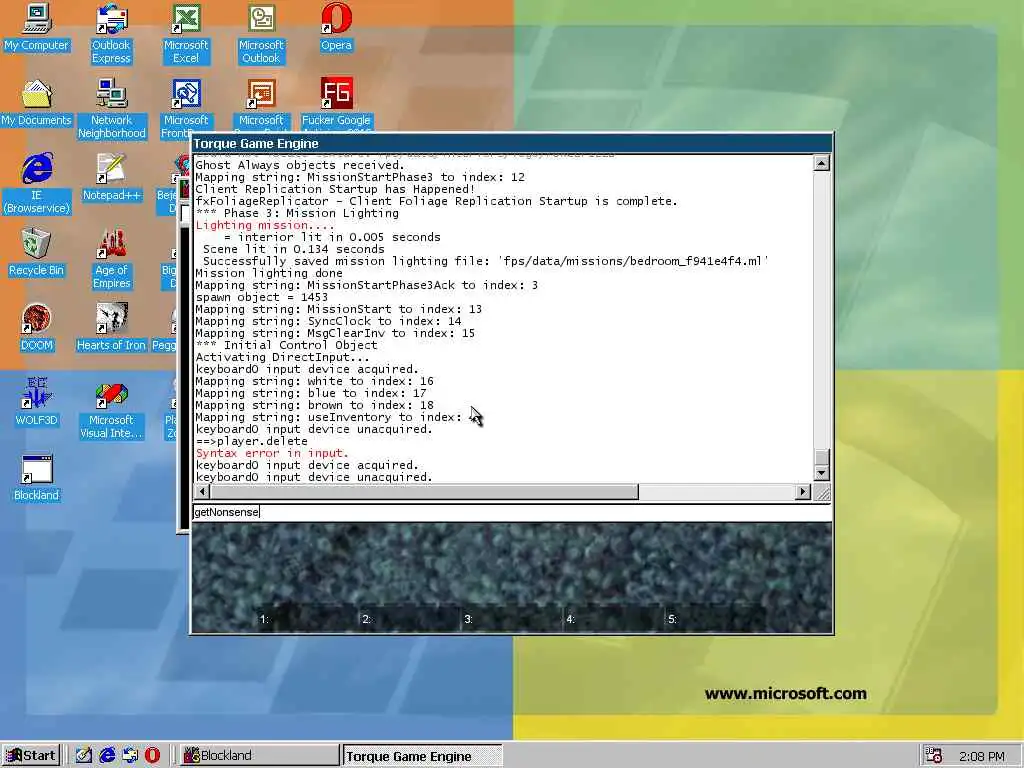Click system tray scheduler icon

pyautogui.click(x=934, y=756)
